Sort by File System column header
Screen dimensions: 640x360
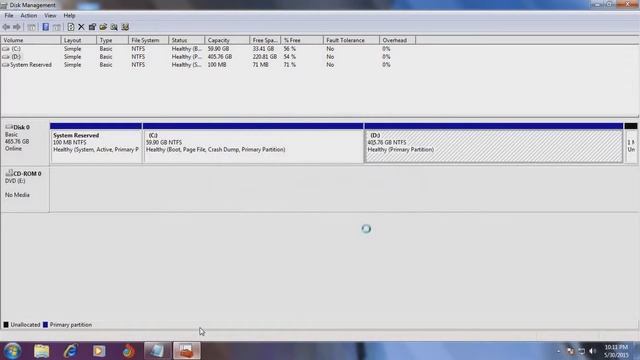(148, 40)
